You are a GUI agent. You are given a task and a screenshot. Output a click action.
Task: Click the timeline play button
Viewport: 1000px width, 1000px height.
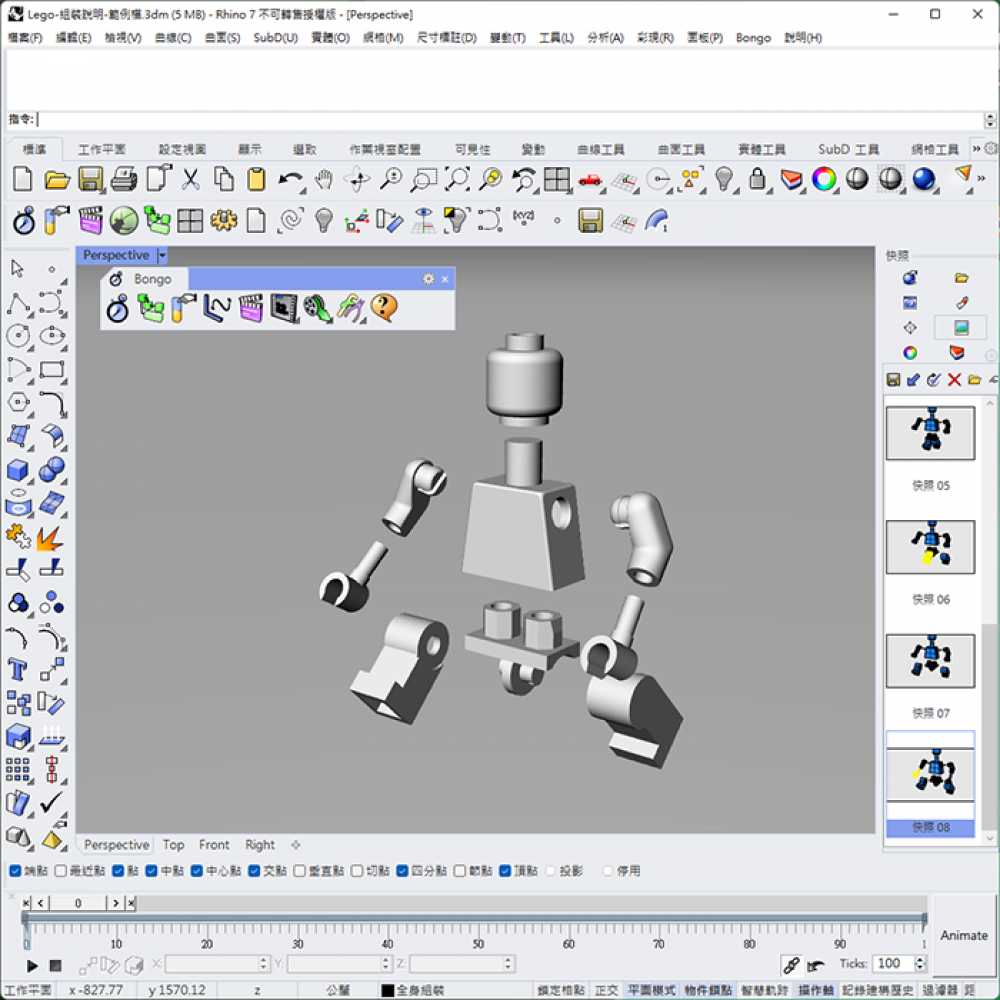click(x=32, y=966)
